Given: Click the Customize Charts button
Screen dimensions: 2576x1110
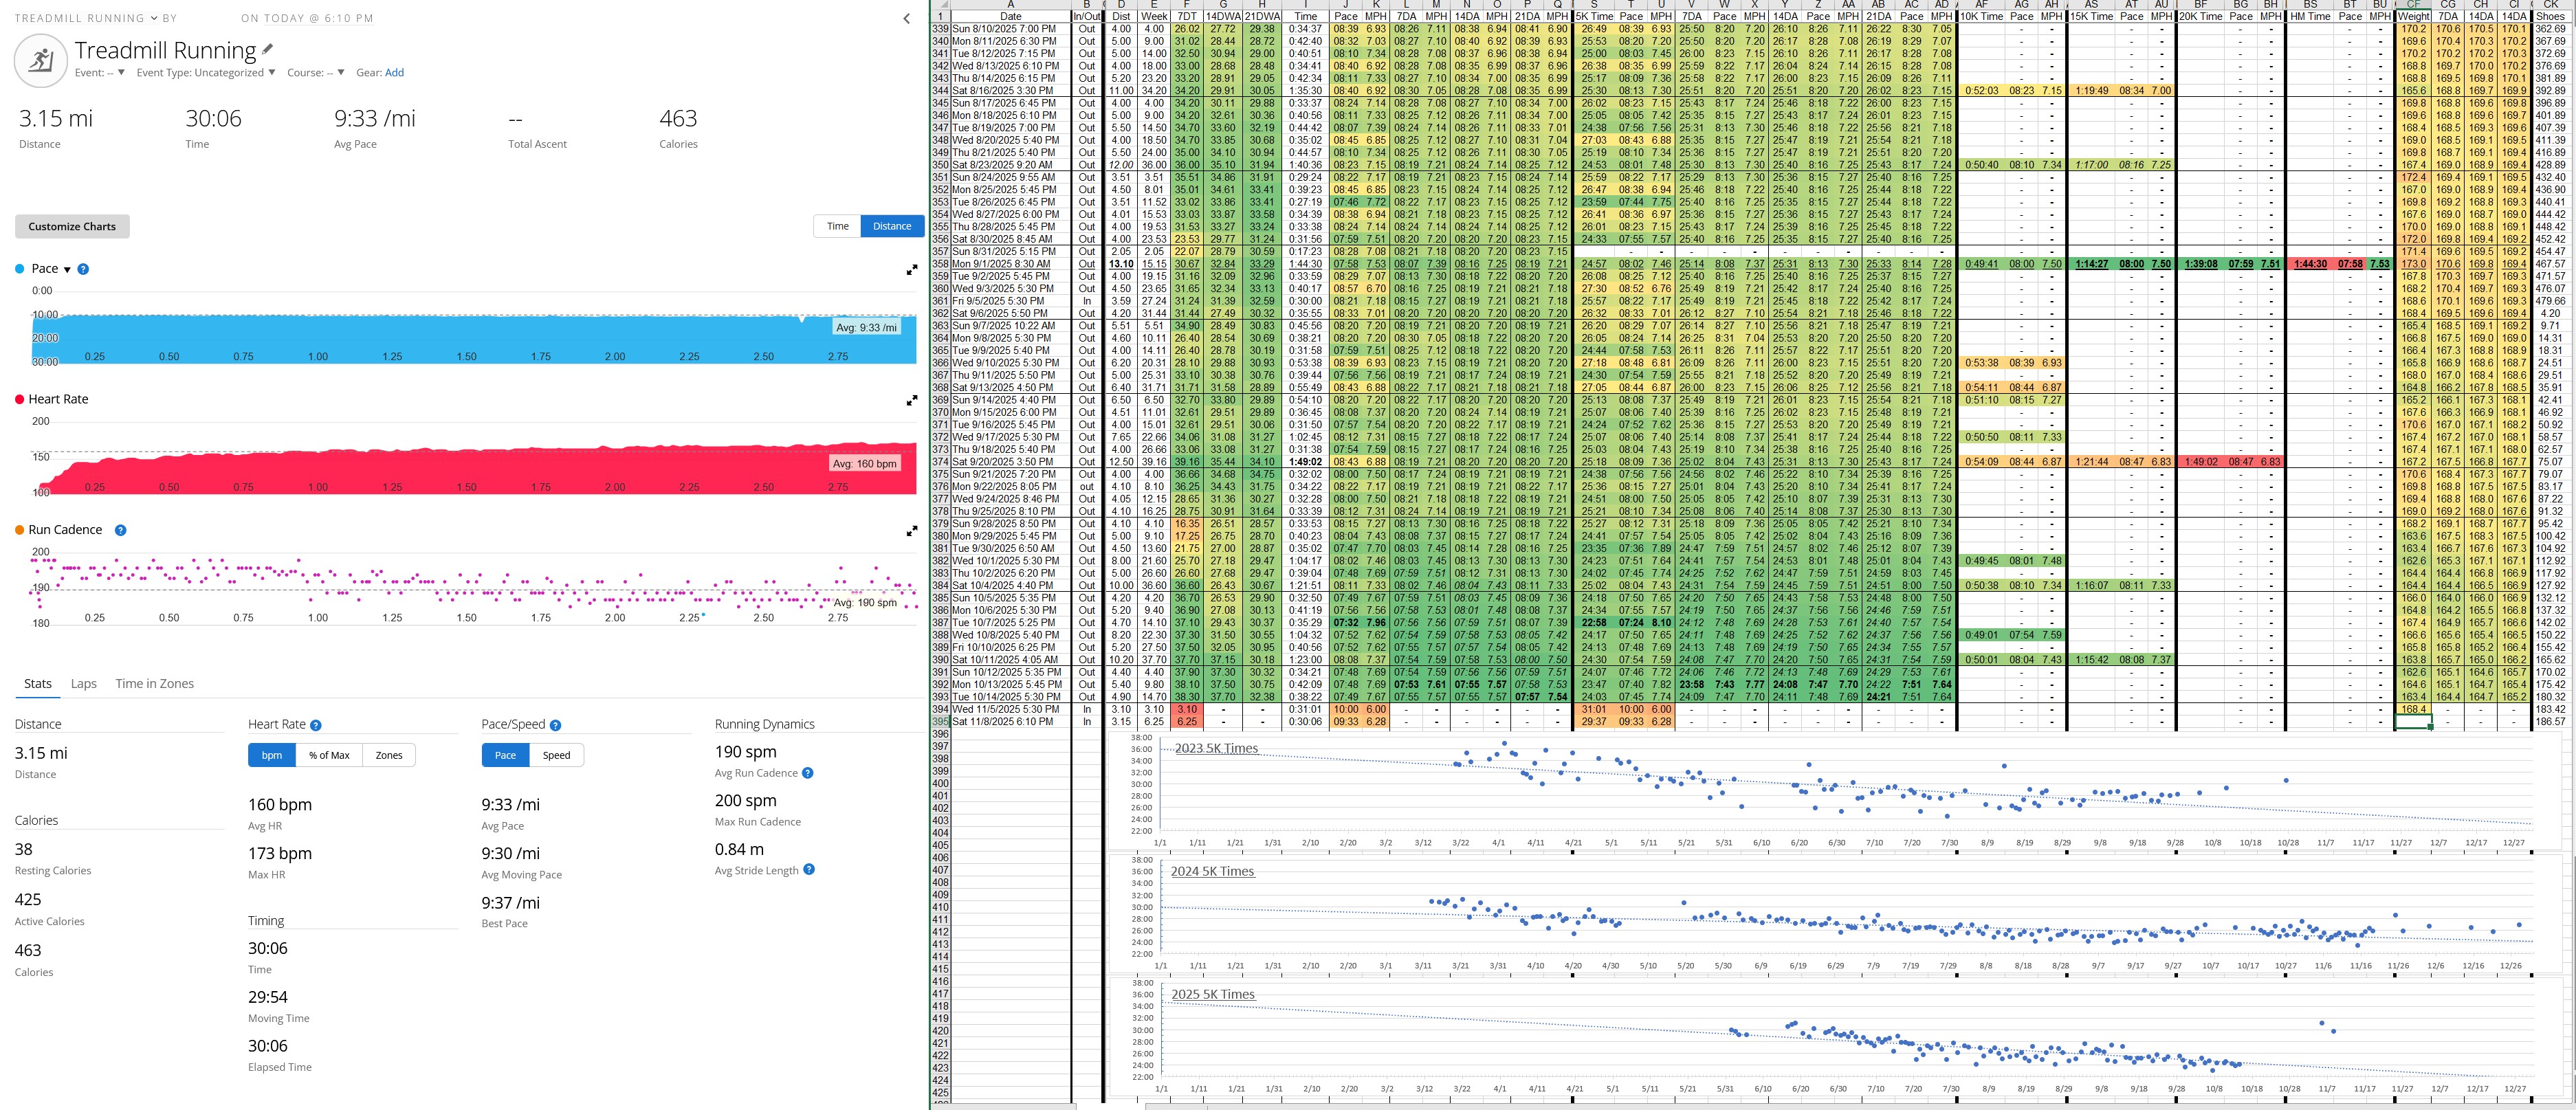Looking at the screenshot, I should [72, 226].
